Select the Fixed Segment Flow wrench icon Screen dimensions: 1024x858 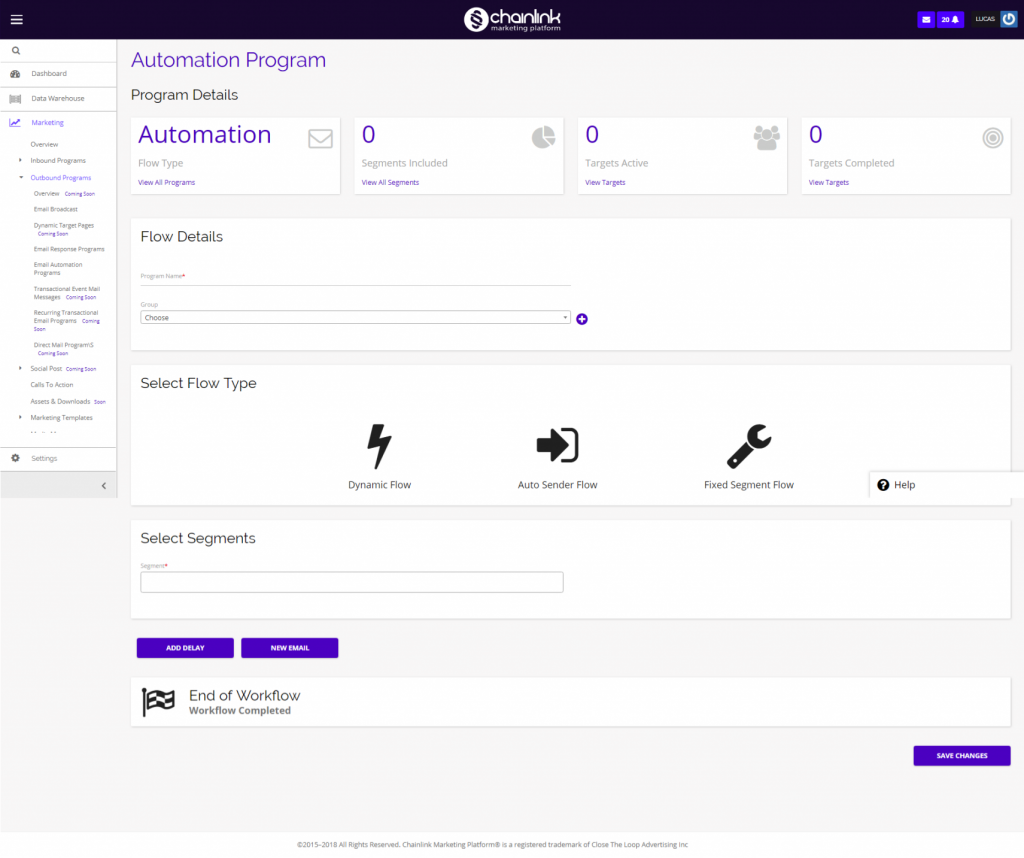(x=748, y=443)
